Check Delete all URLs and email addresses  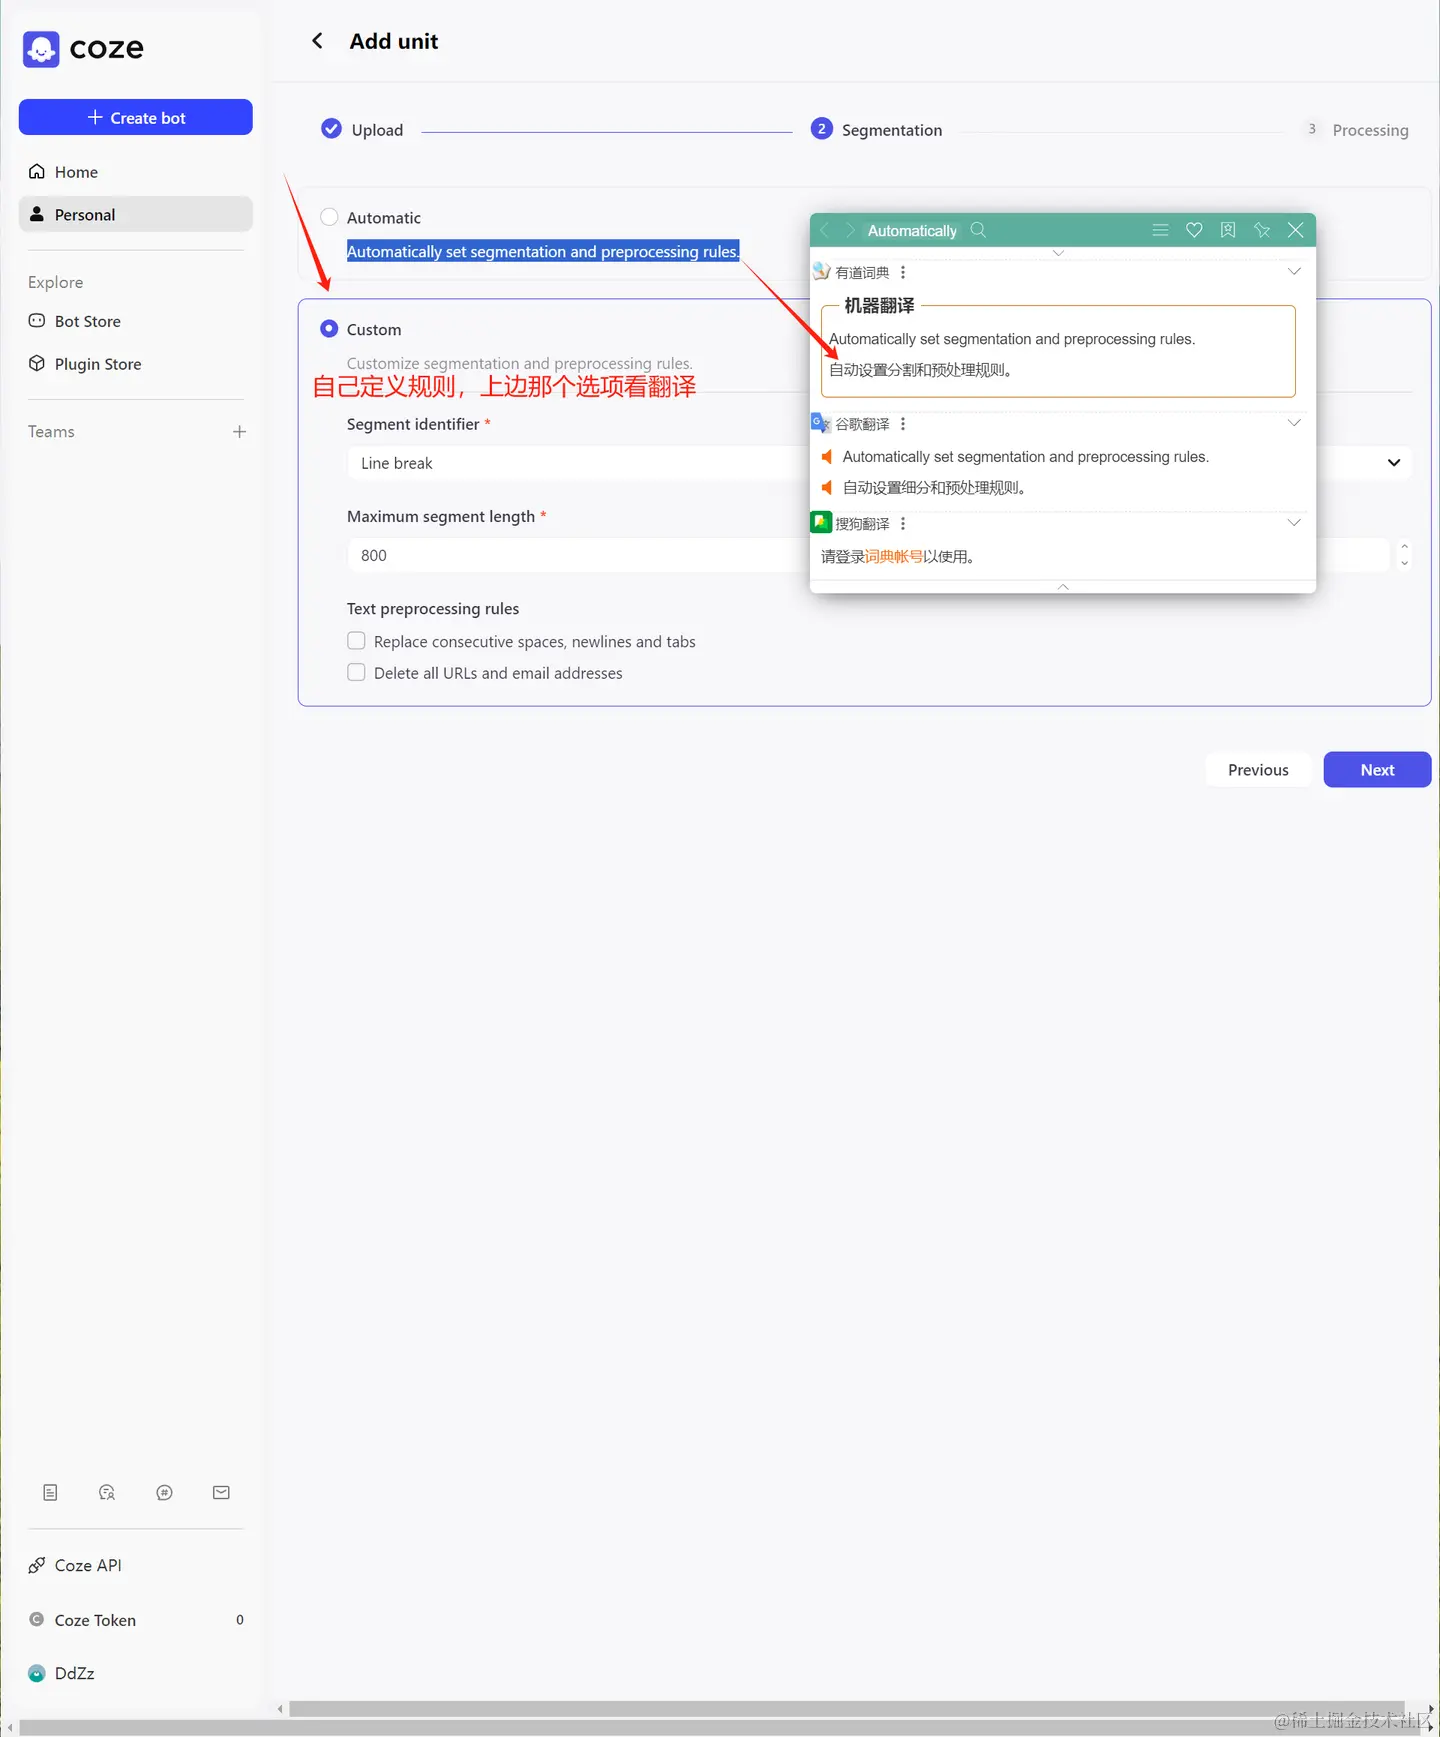(x=356, y=673)
